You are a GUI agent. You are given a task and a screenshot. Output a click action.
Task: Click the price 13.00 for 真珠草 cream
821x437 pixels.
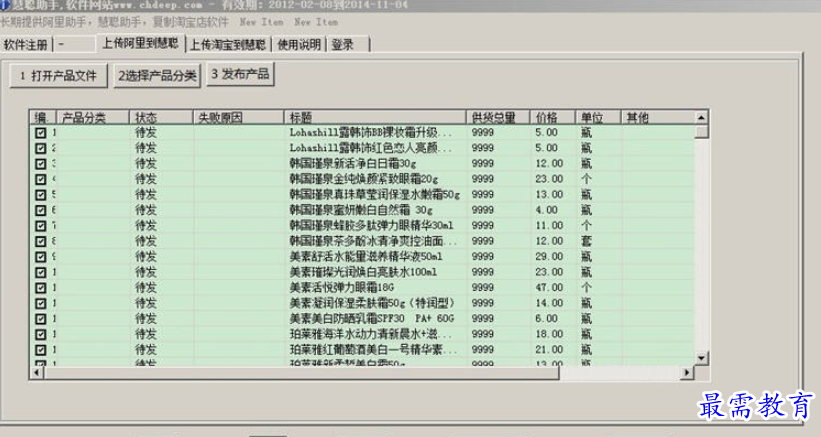(x=549, y=195)
